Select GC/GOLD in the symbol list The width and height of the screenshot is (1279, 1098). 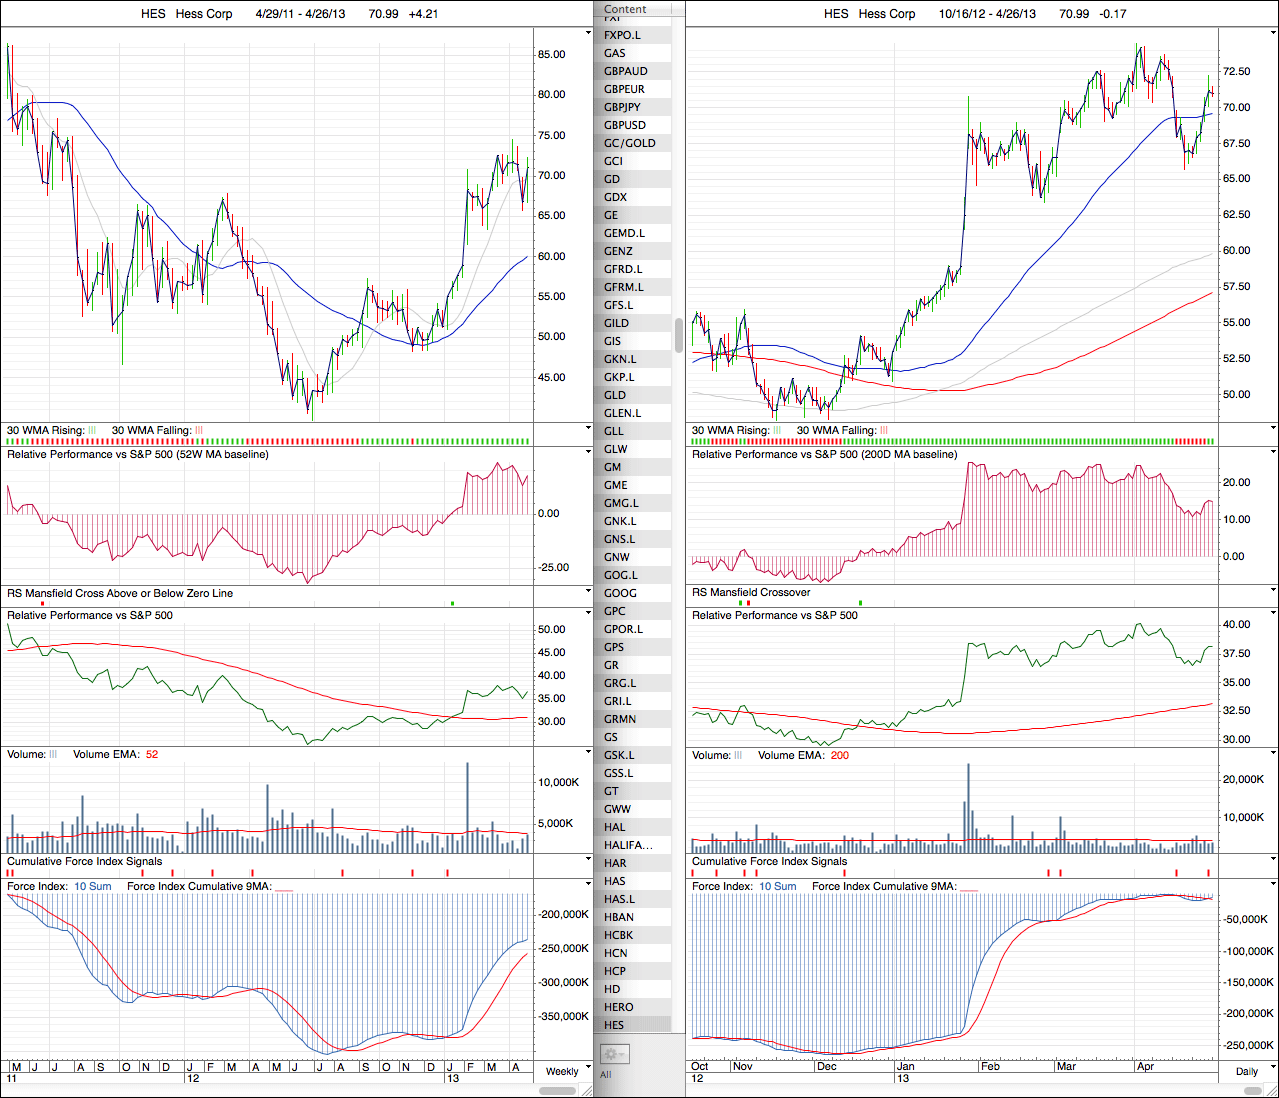(630, 143)
